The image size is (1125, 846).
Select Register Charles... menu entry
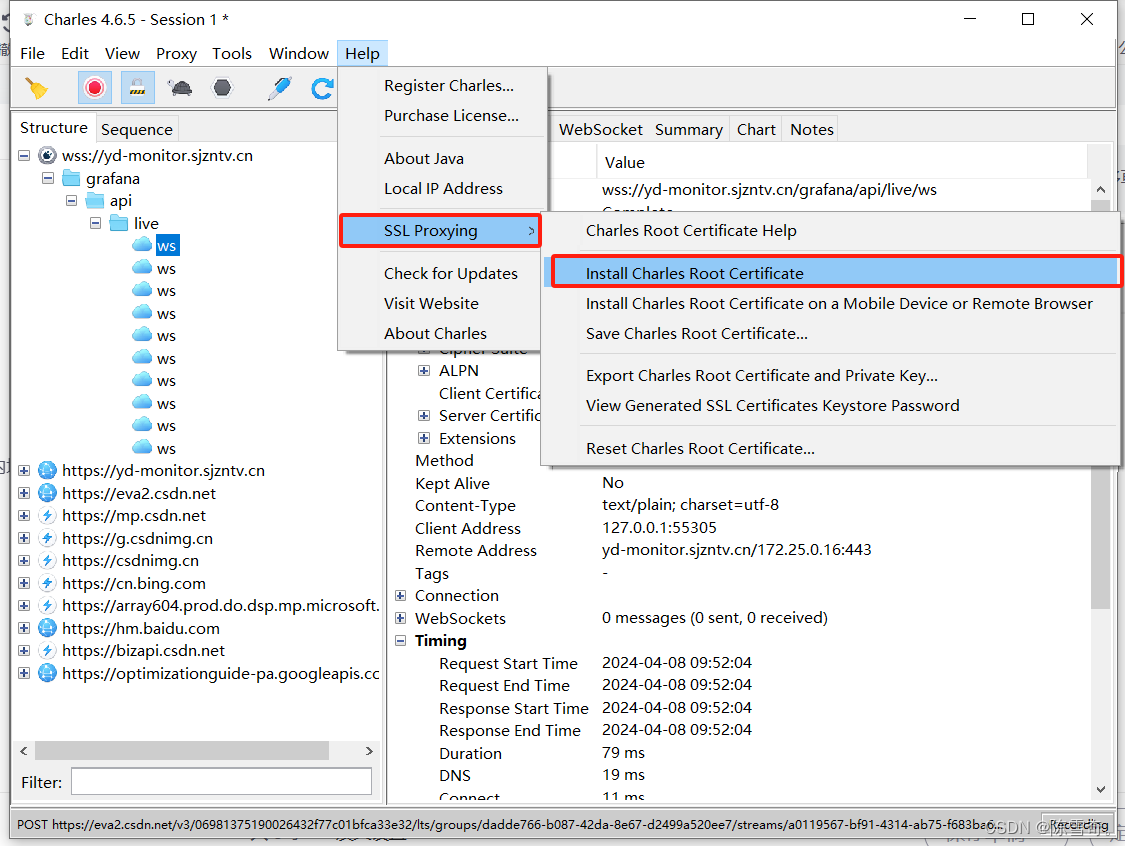448,85
